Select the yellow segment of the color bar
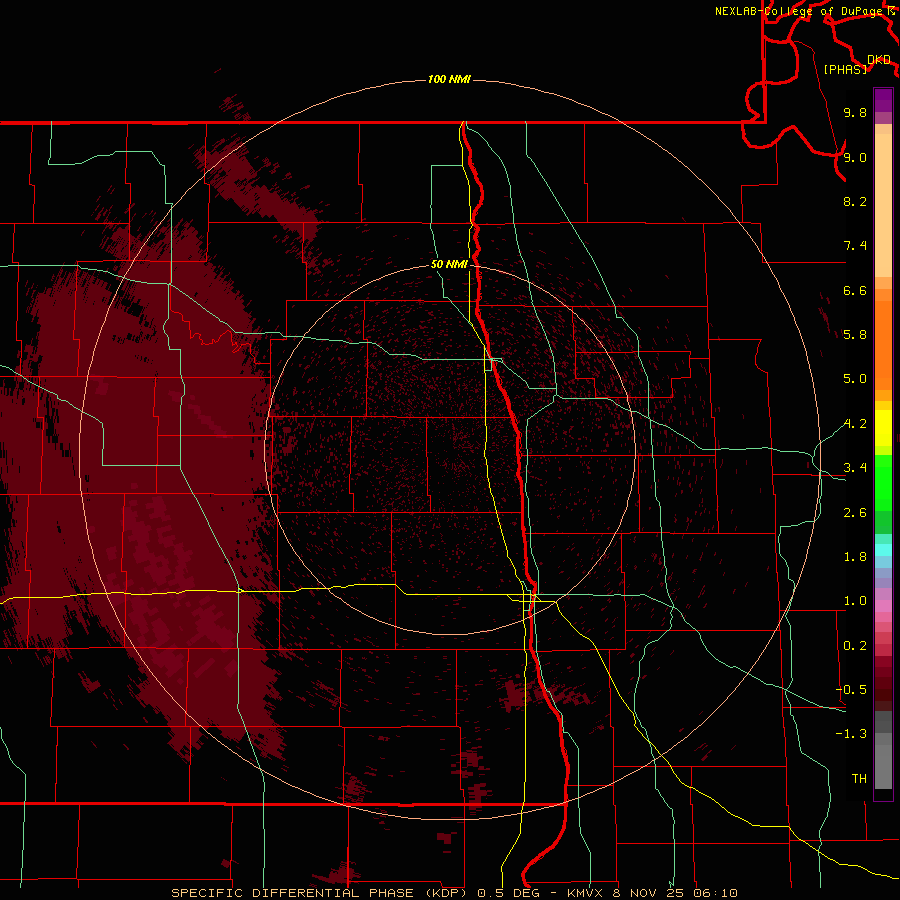 (883, 428)
